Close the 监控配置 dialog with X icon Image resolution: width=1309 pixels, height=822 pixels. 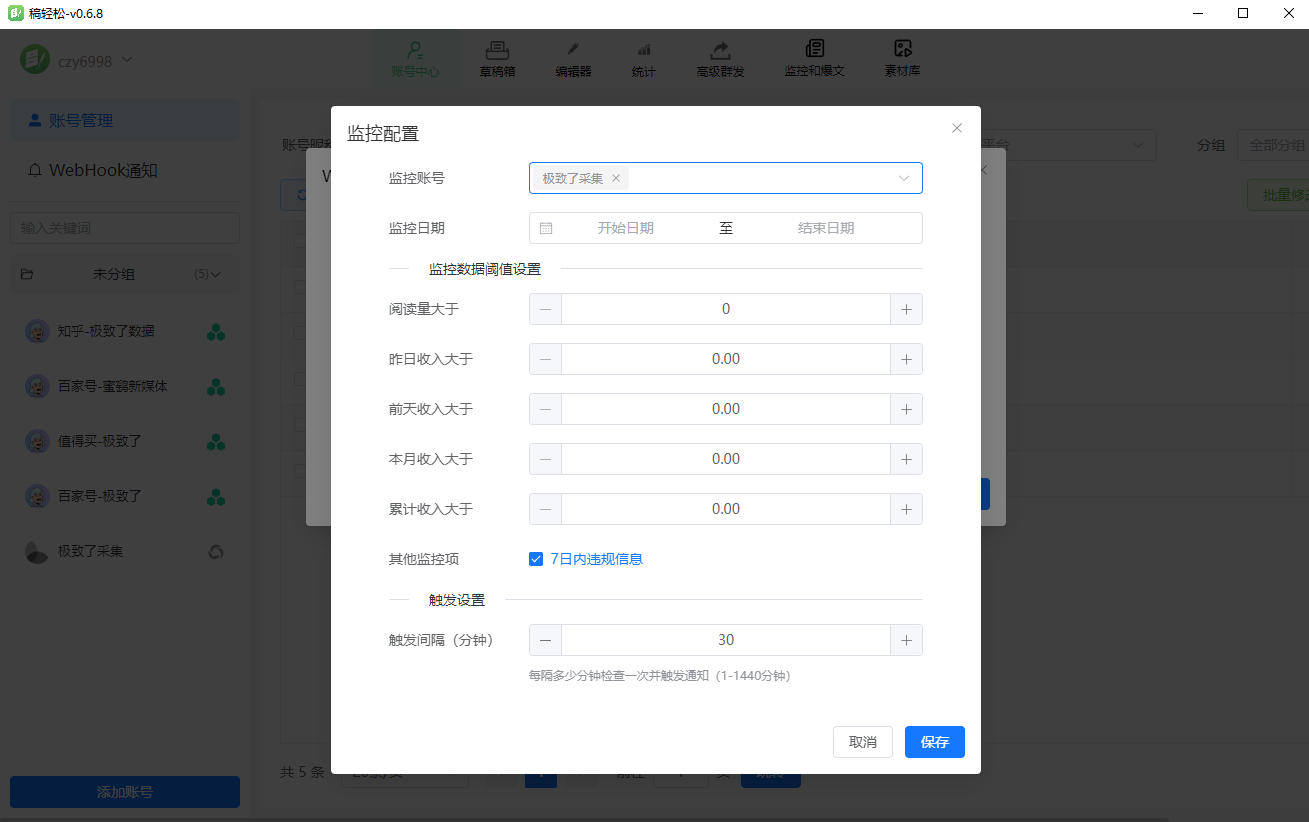(957, 128)
